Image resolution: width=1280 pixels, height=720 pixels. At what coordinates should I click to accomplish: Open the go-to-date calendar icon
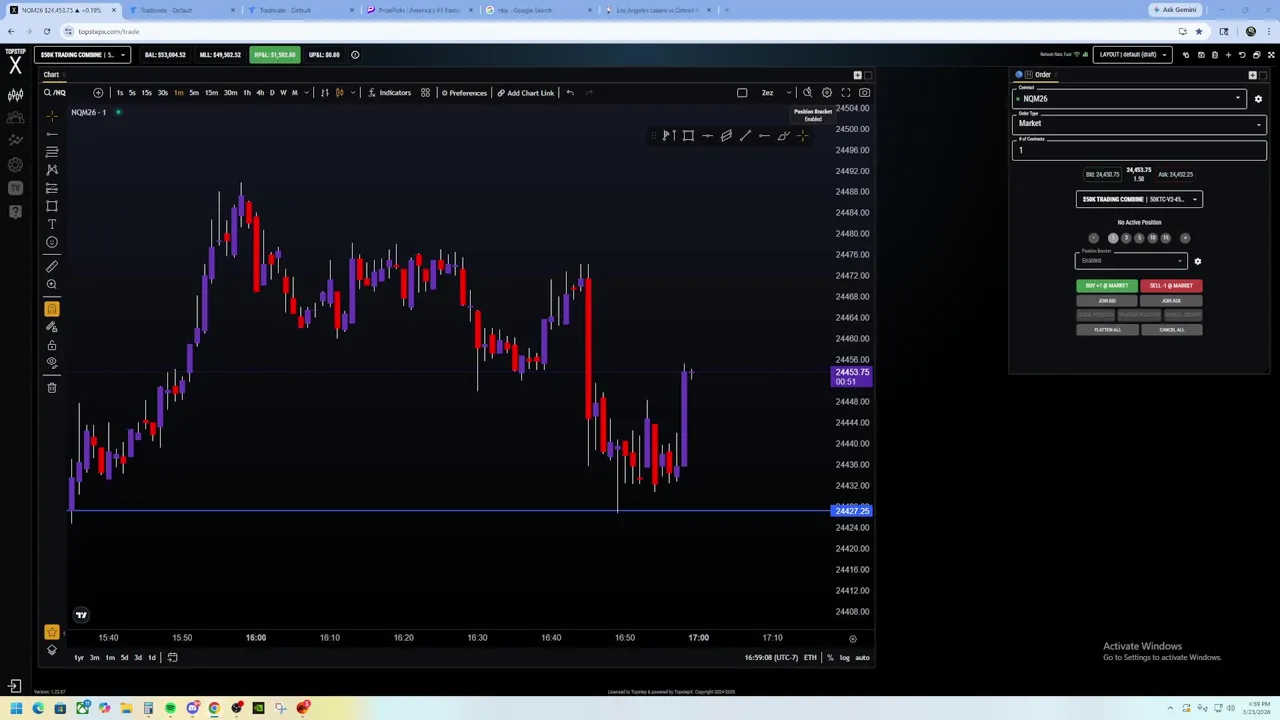pos(172,657)
